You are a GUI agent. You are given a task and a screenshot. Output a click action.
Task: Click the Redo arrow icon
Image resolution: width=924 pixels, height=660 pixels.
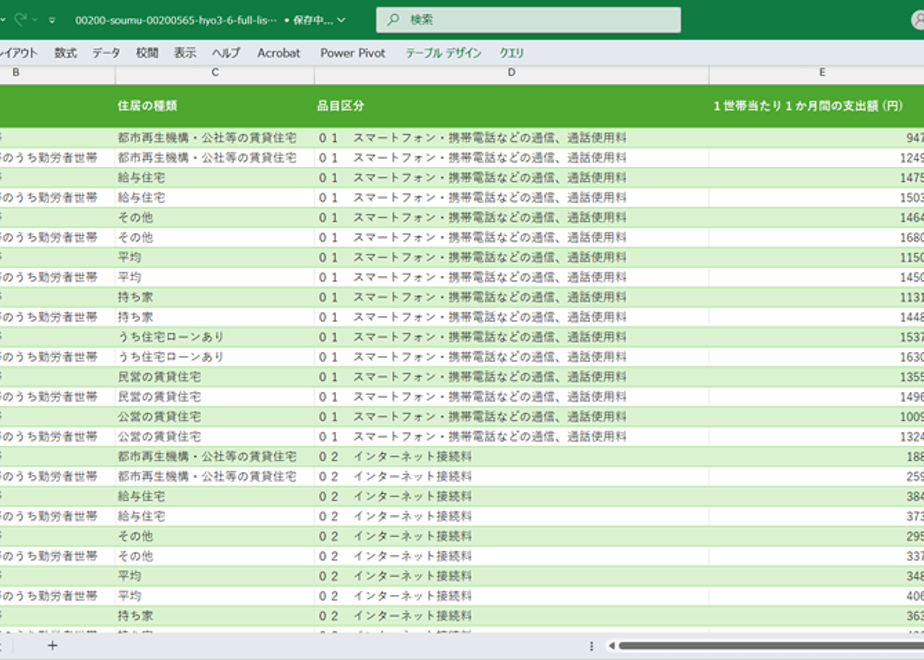[x=21, y=19]
